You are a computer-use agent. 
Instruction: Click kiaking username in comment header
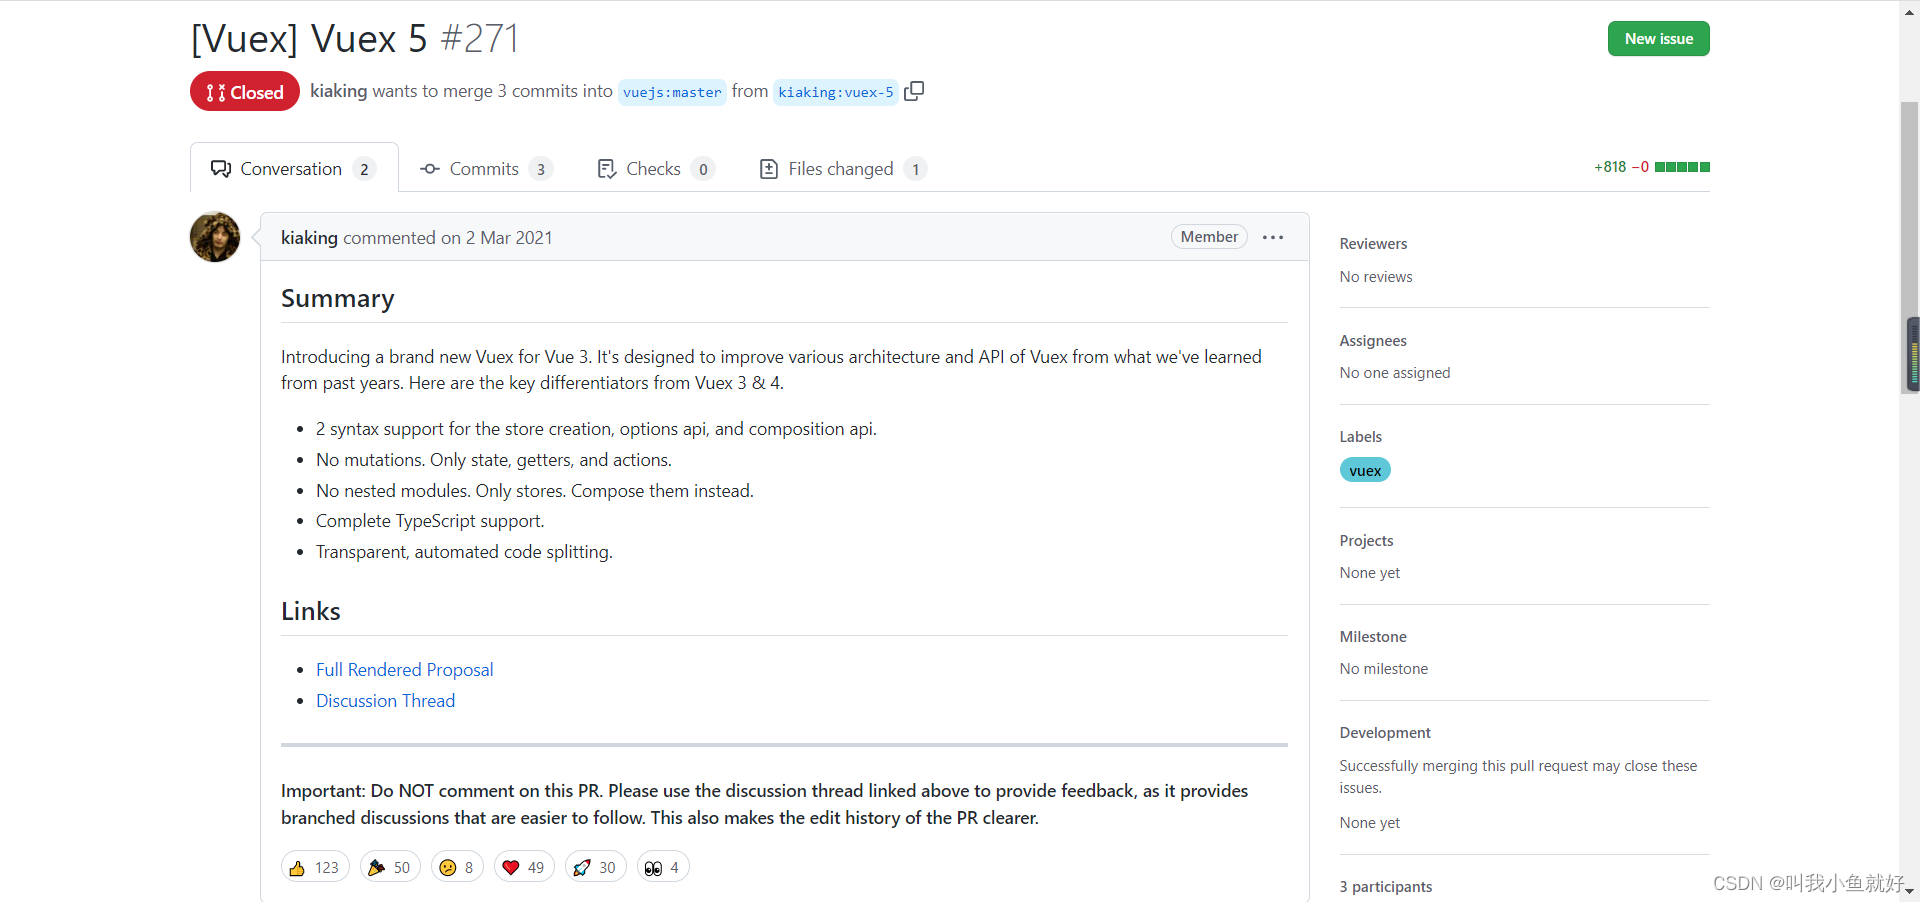pyautogui.click(x=309, y=237)
